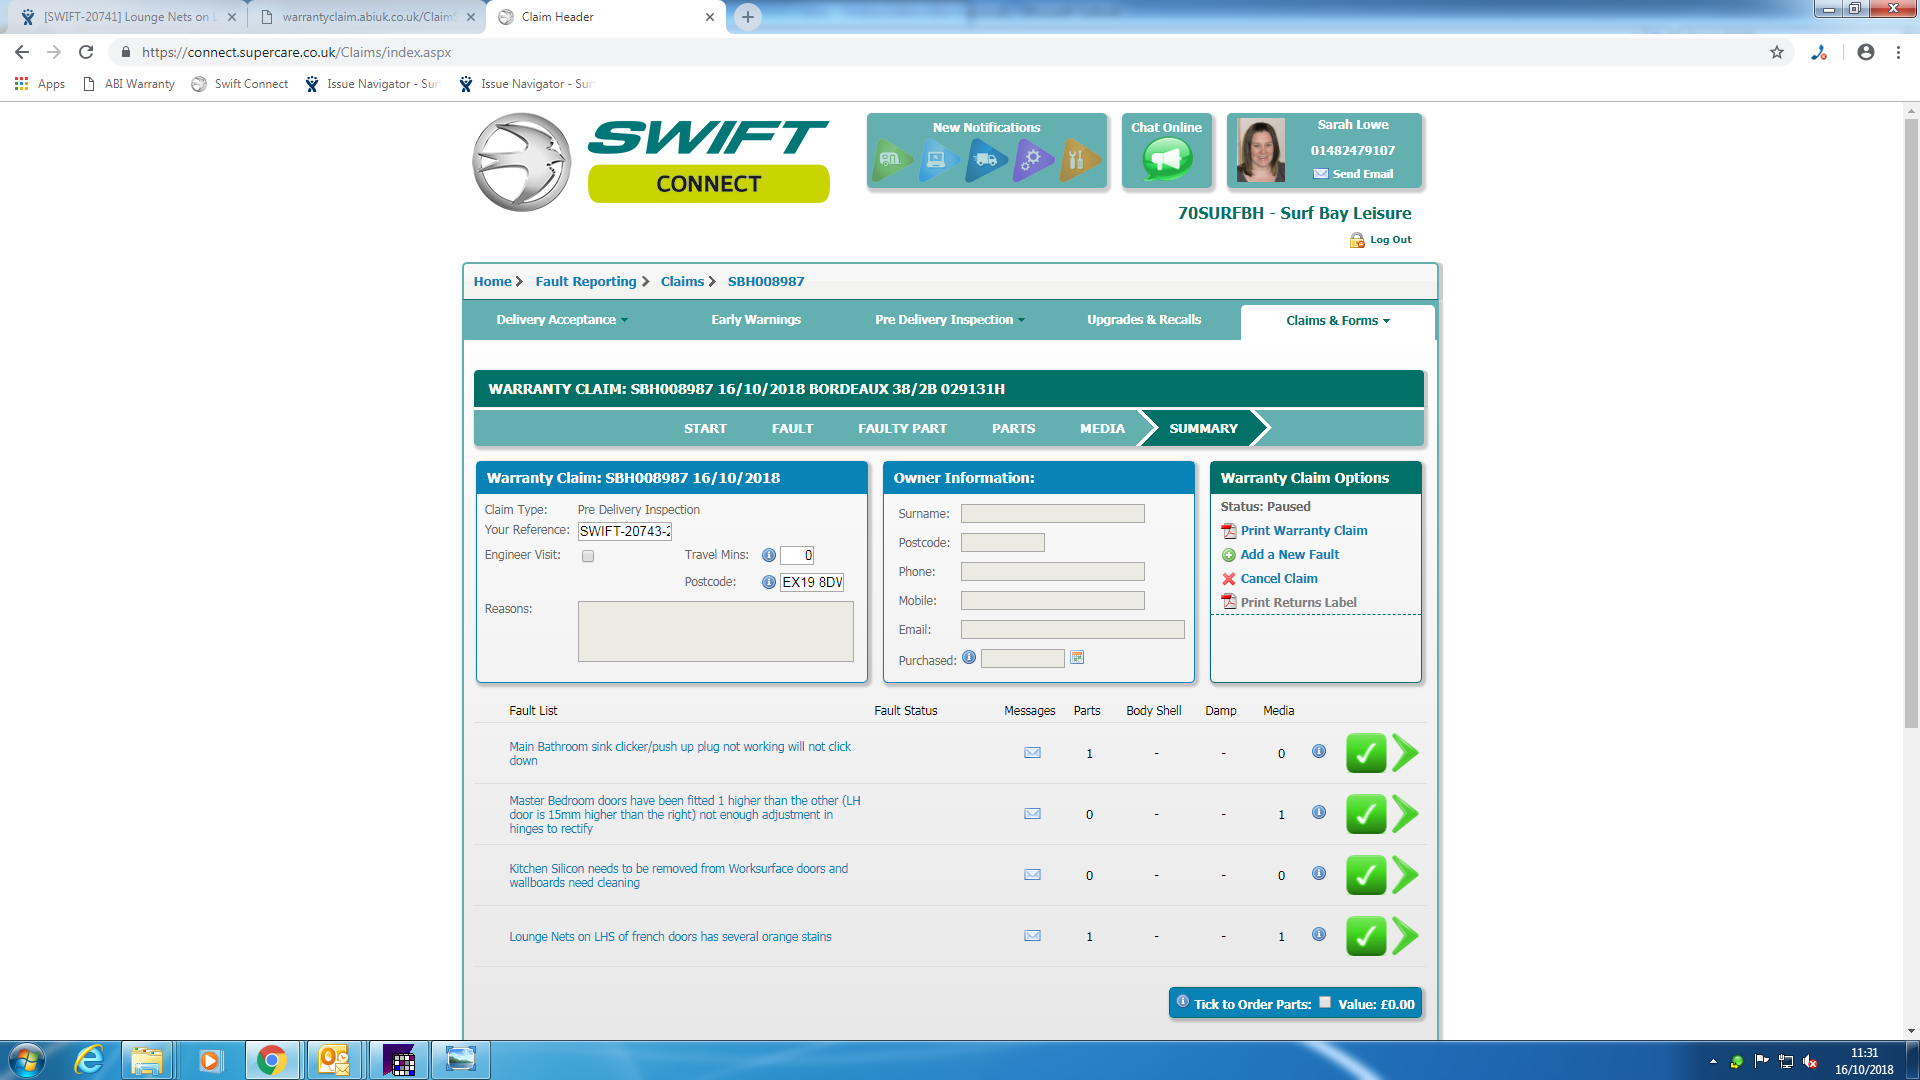This screenshot has height=1080, width=1920.
Task: Click green arrow for Kitchen Silicon fault
Action: click(1405, 875)
